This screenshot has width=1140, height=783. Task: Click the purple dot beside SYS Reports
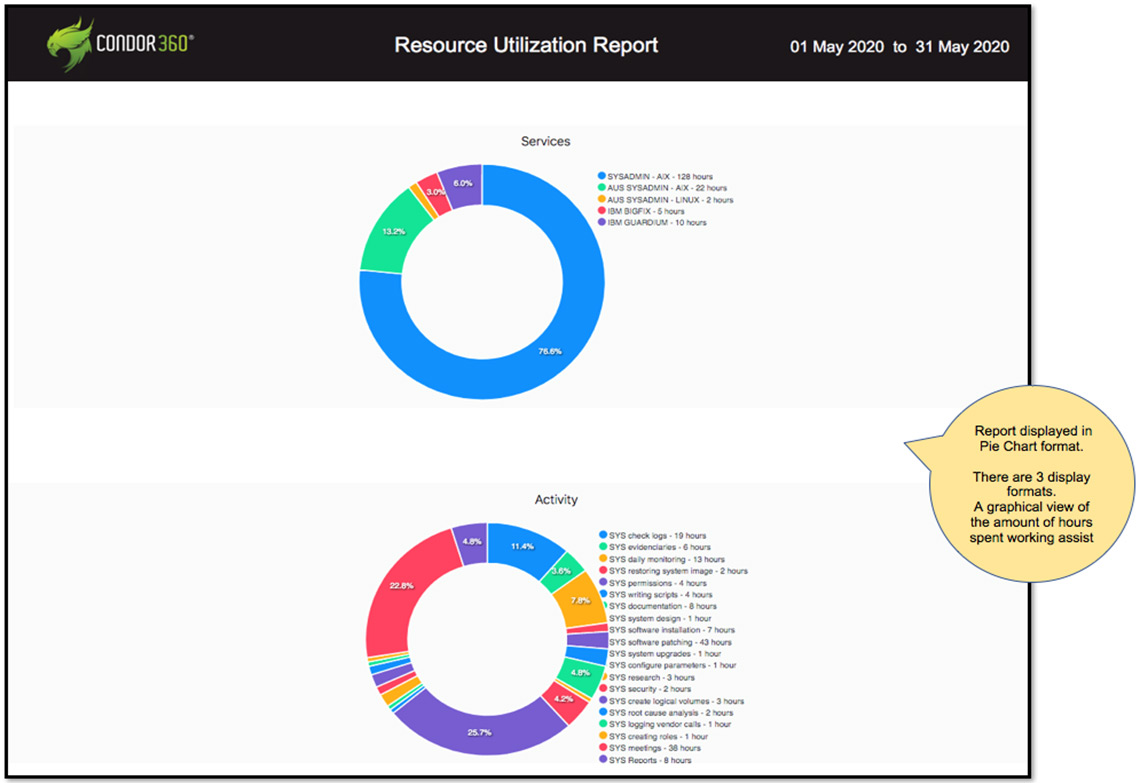point(603,760)
